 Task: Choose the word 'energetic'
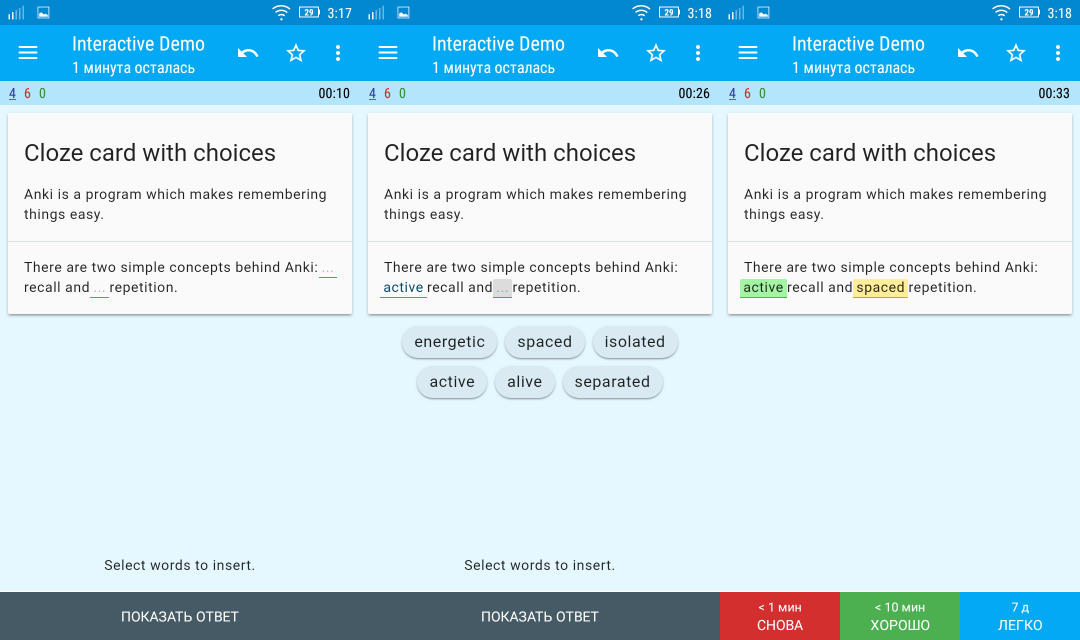pos(449,342)
